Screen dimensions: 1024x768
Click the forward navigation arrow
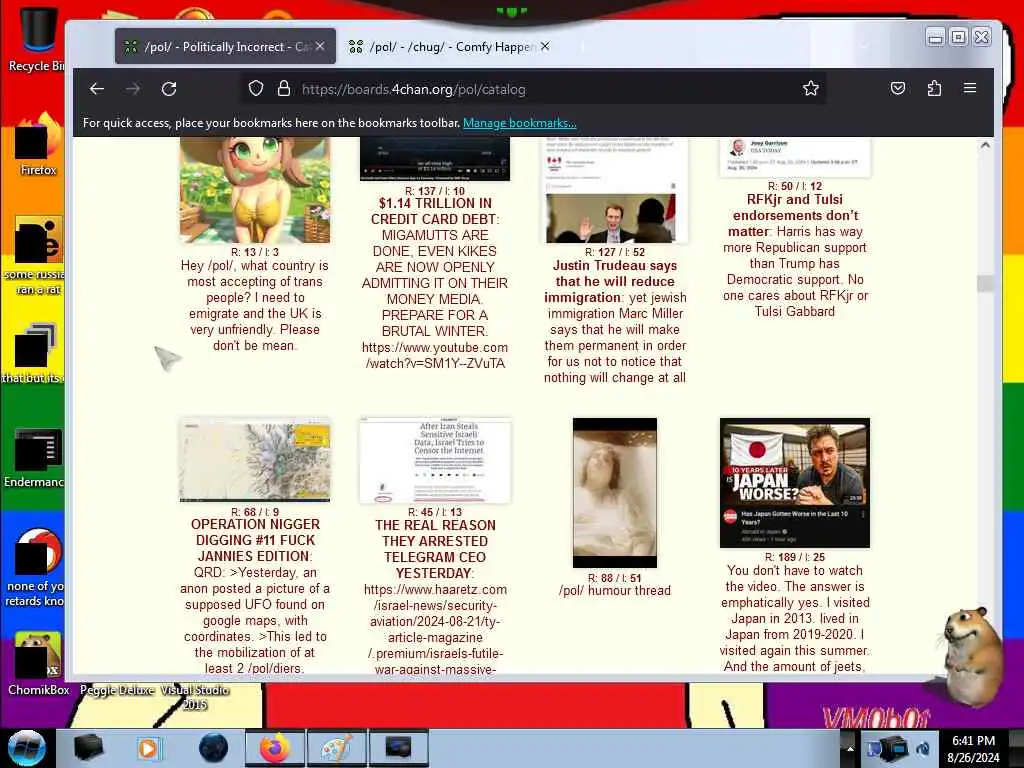coord(133,89)
